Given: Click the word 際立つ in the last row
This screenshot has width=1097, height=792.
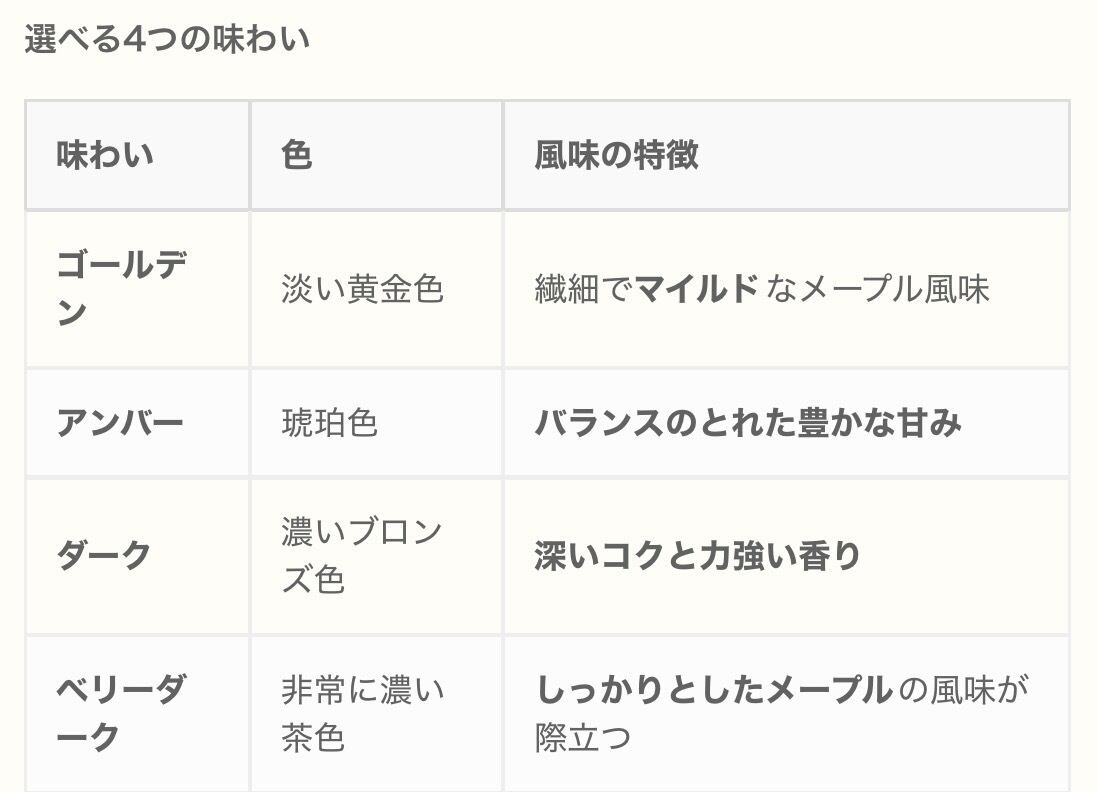Looking at the screenshot, I should pyautogui.click(x=583, y=738).
